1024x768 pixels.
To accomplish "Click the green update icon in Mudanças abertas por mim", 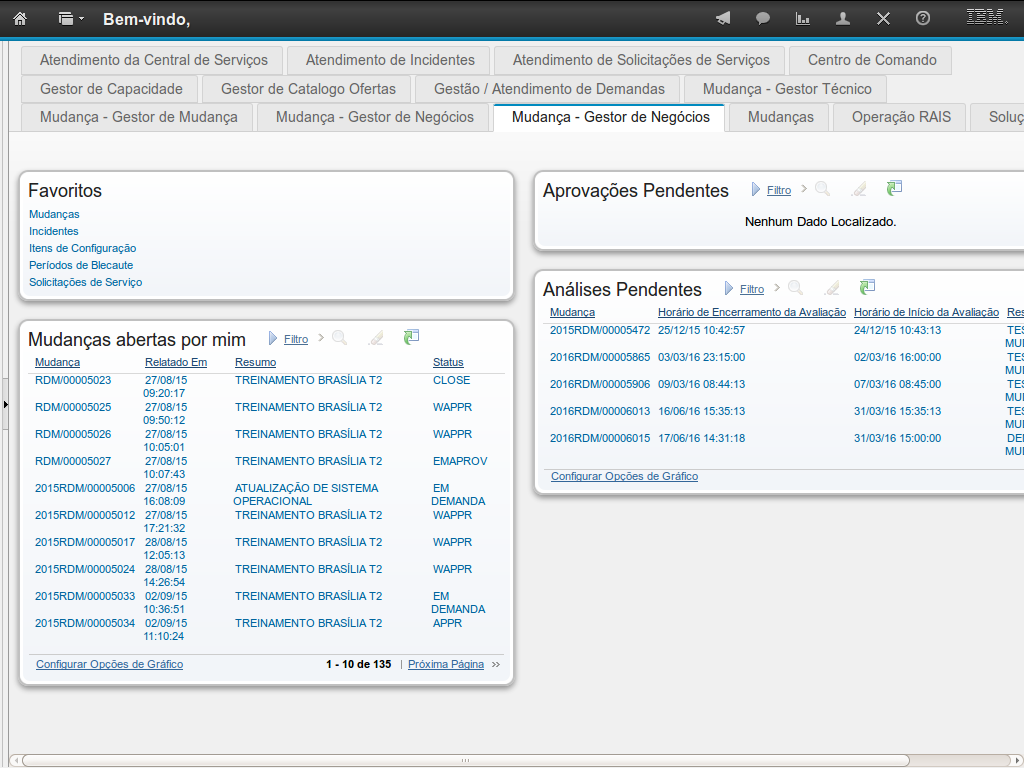I will tap(412, 338).
